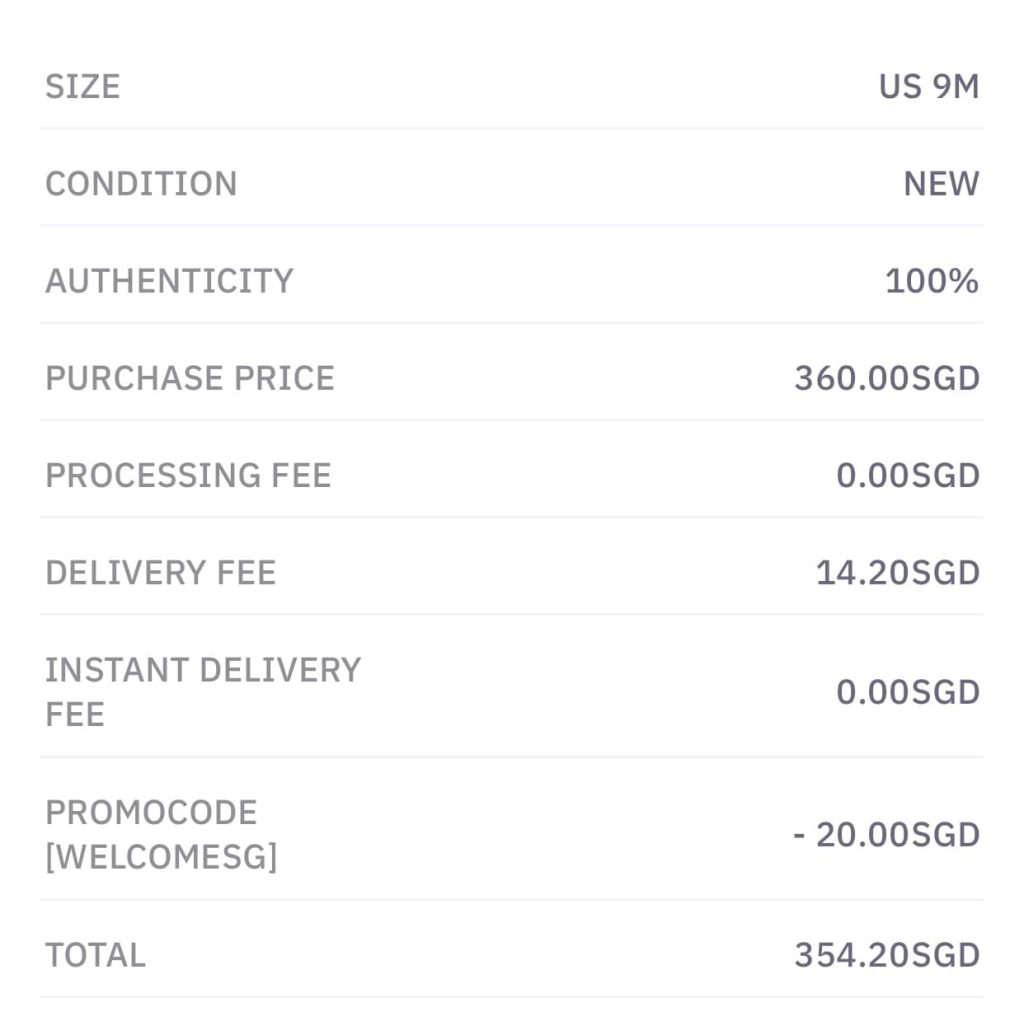This screenshot has width=1024, height=1012.
Task: Select the AUTHENTICITY label
Action: point(169,281)
